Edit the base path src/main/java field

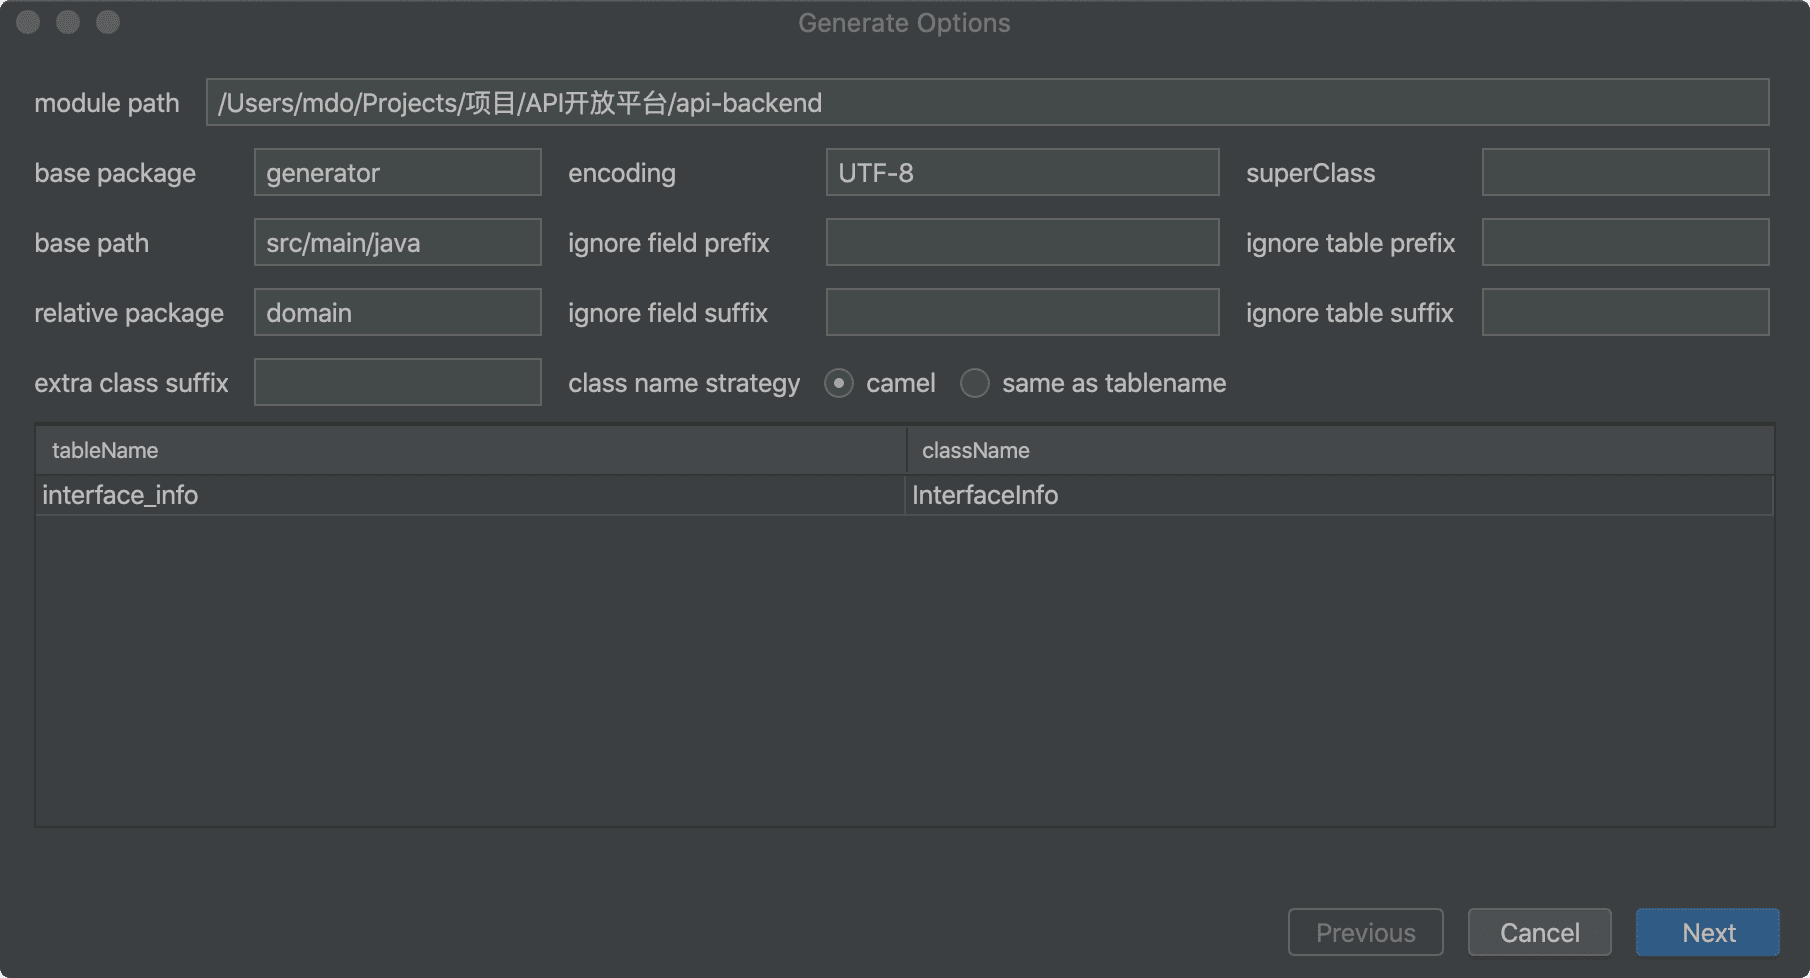[397, 243]
